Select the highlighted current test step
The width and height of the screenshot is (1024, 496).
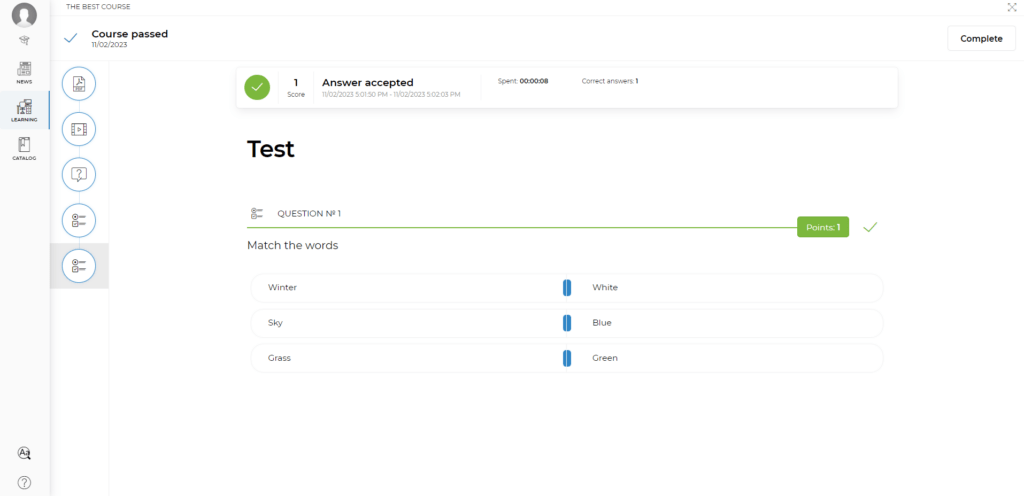(x=79, y=266)
